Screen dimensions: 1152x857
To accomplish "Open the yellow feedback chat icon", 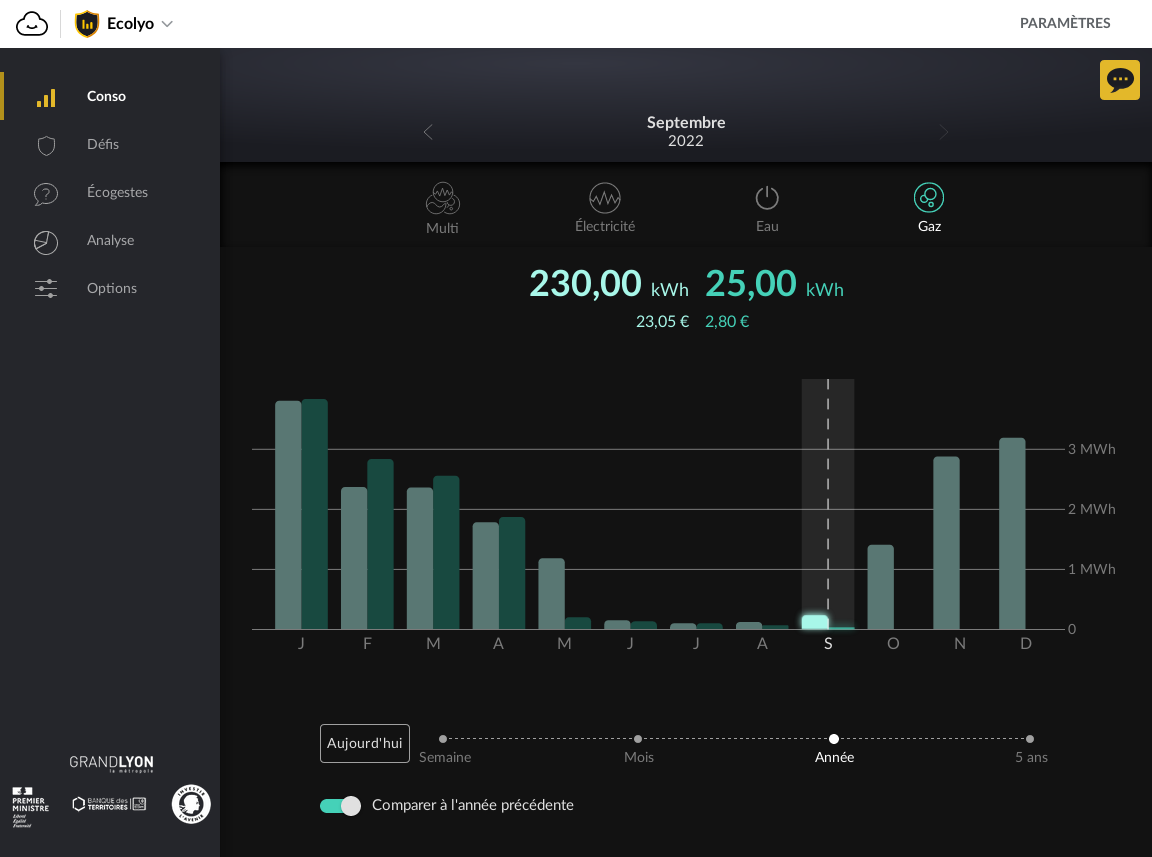I will tap(1120, 79).
